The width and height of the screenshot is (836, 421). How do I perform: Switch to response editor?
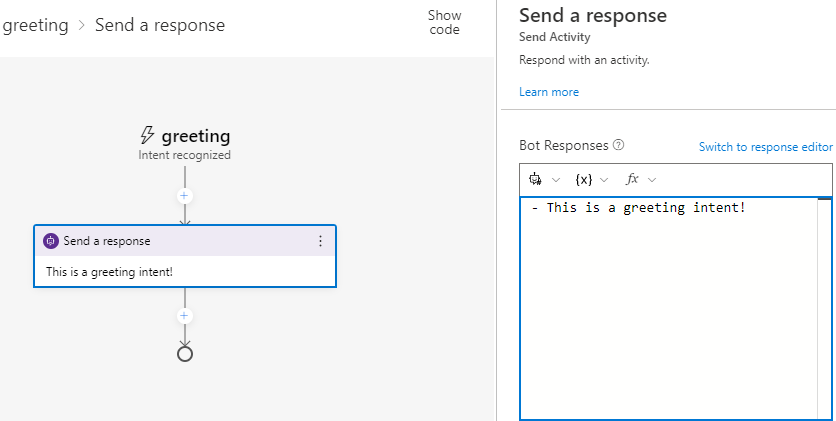[x=765, y=147]
